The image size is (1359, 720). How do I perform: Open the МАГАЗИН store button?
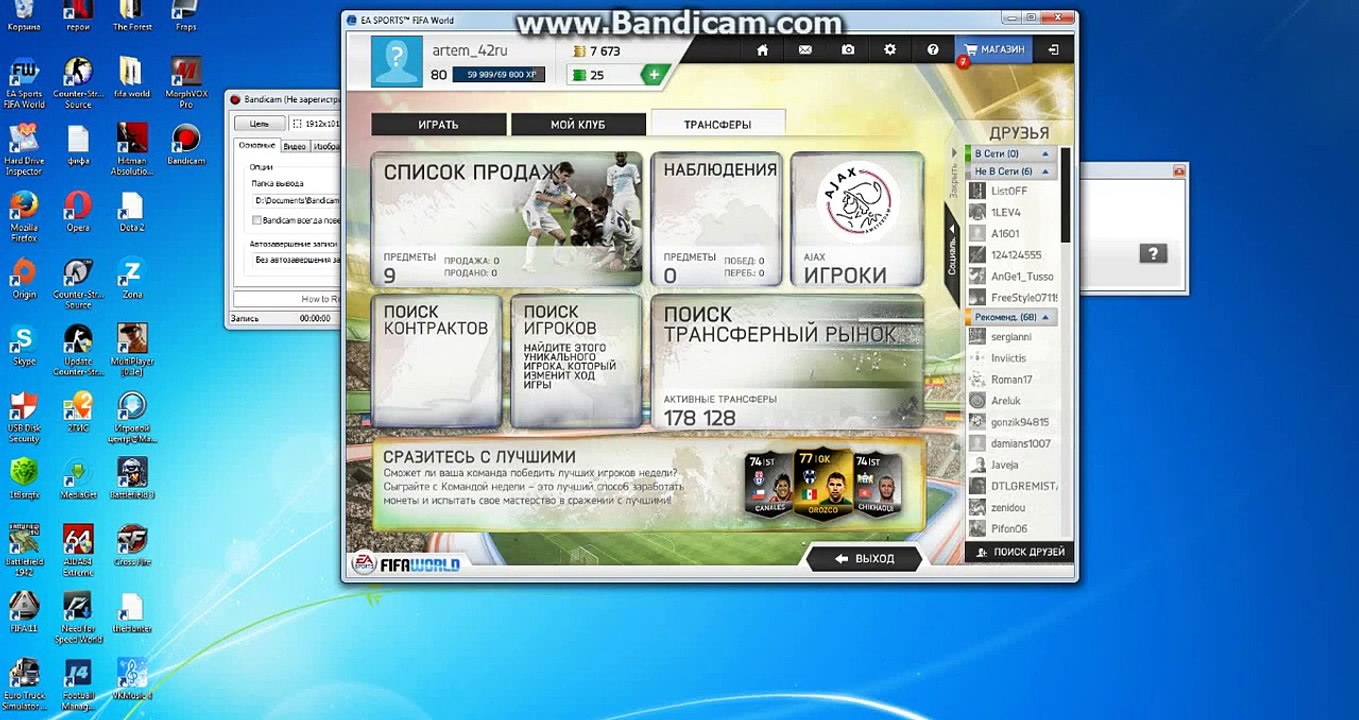click(x=994, y=49)
